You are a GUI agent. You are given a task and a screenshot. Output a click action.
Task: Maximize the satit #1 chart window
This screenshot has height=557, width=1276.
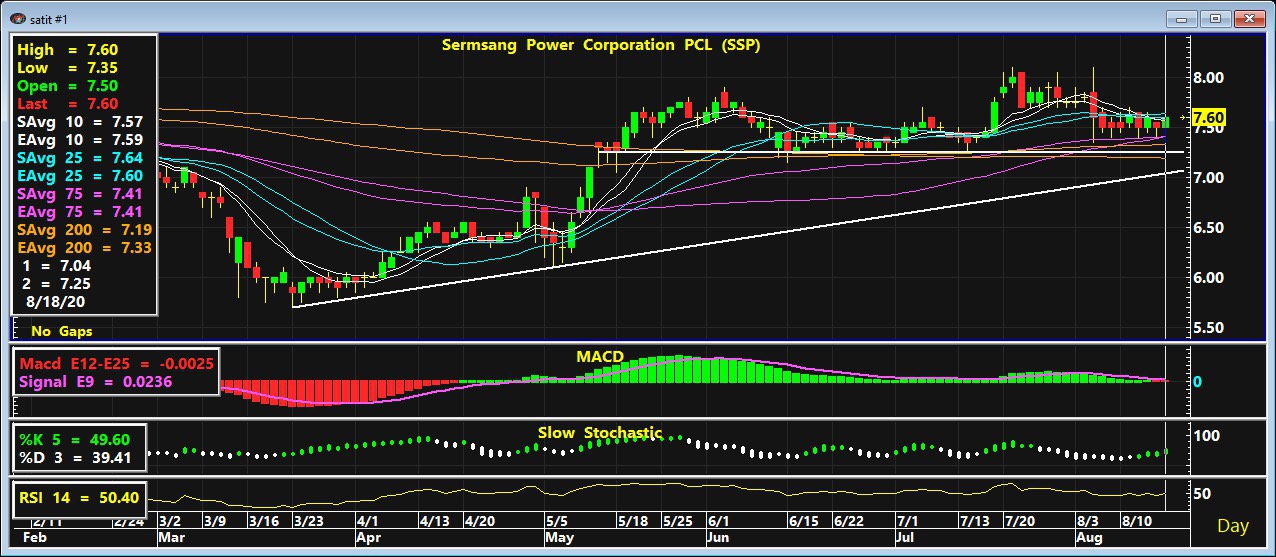[1216, 18]
